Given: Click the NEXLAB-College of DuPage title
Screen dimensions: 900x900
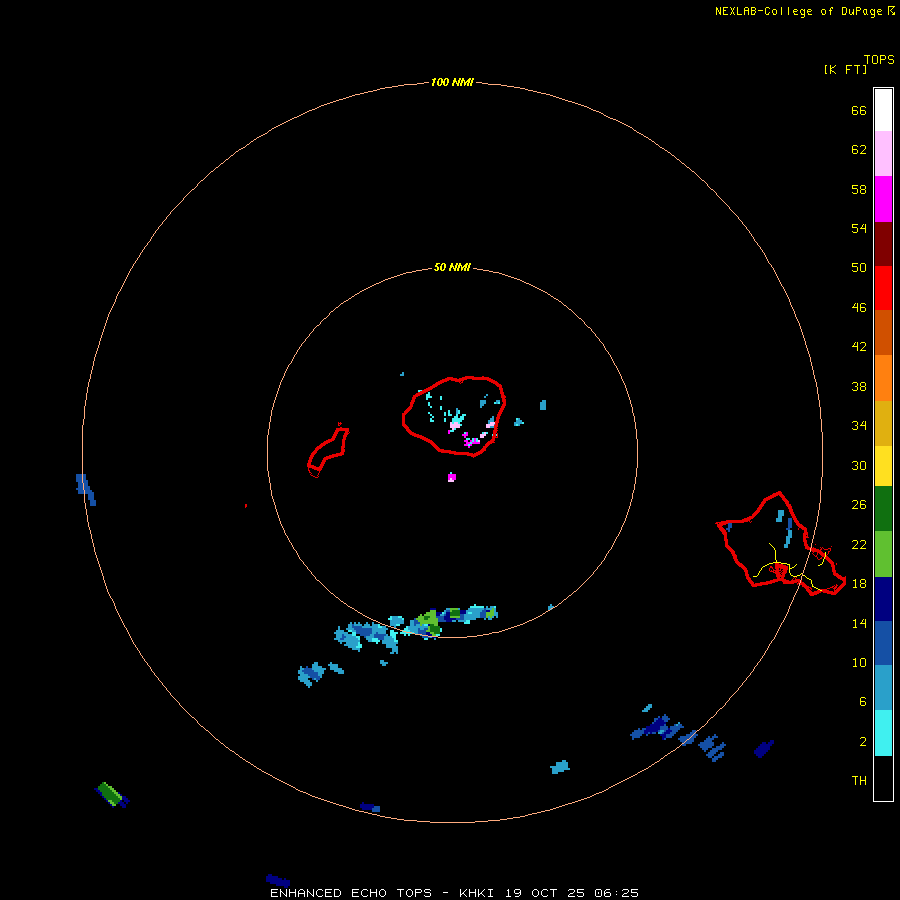Looking at the screenshot, I should pyautogui.click(x=798, y=11).
